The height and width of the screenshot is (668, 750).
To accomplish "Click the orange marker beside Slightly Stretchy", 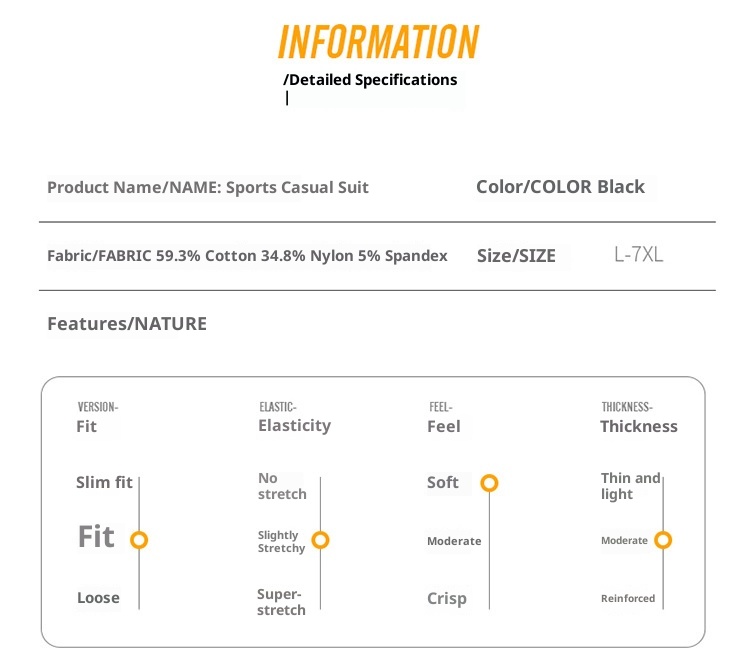I will click(x=320, y=540).
